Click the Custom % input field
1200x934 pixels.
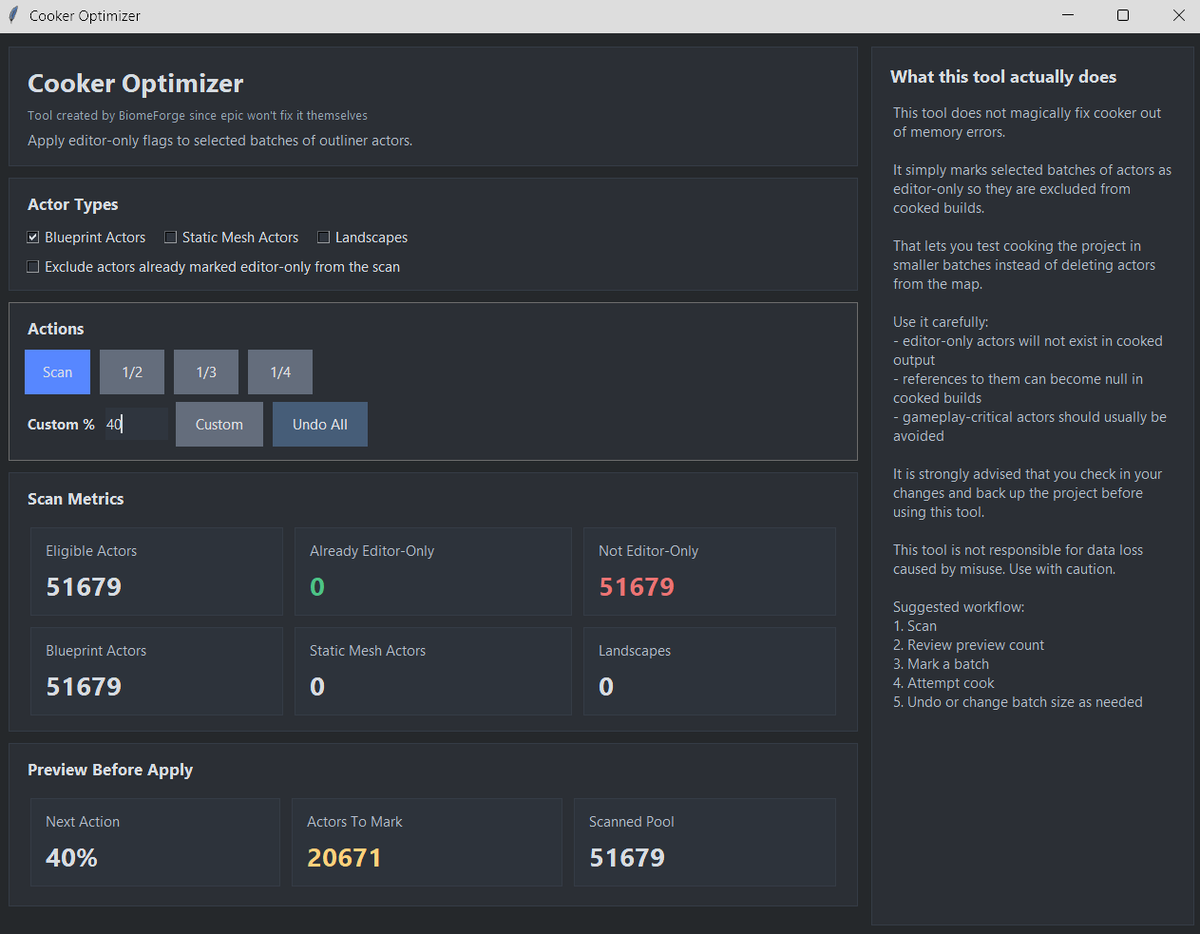(136, 424)
